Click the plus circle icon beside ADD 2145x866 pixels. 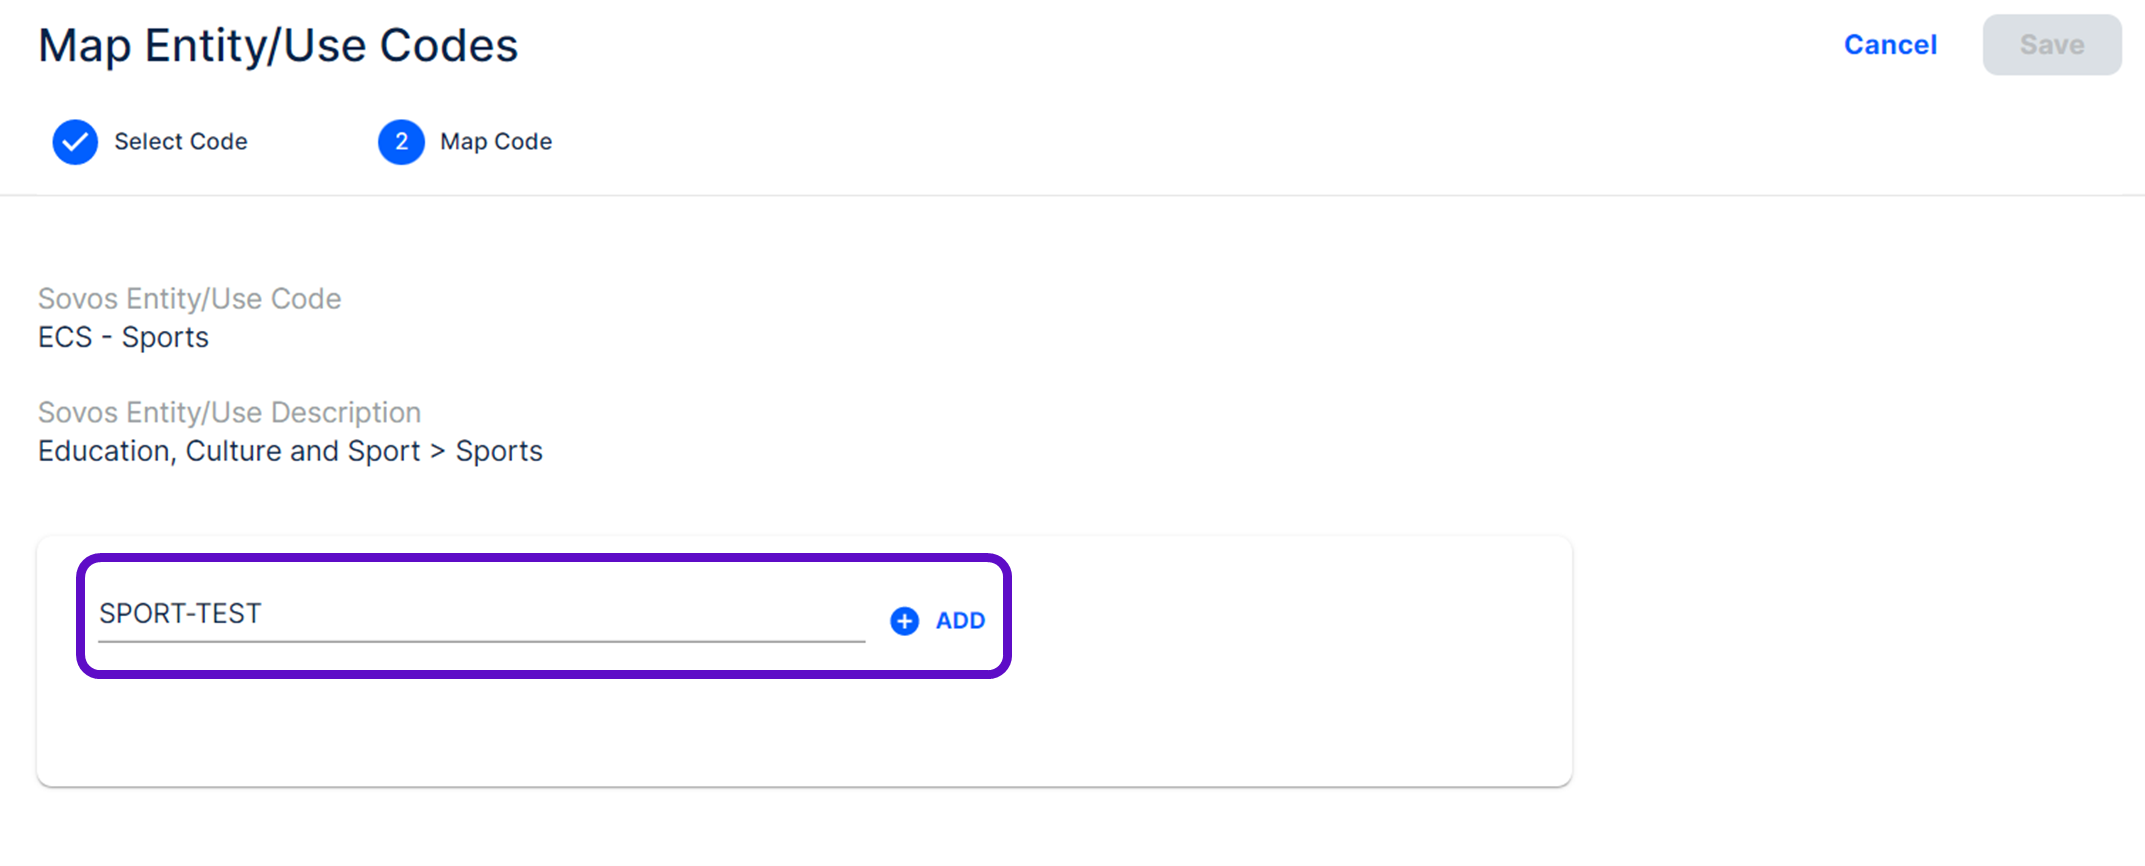[904, 621]
